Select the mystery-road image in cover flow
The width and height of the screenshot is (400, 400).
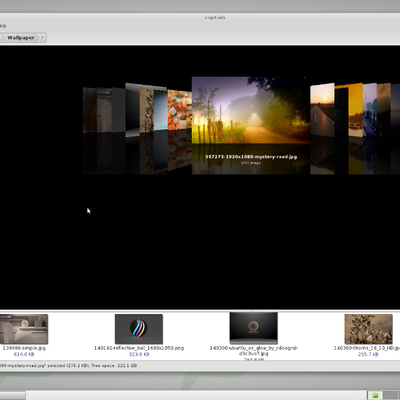[x=251, y=110]
